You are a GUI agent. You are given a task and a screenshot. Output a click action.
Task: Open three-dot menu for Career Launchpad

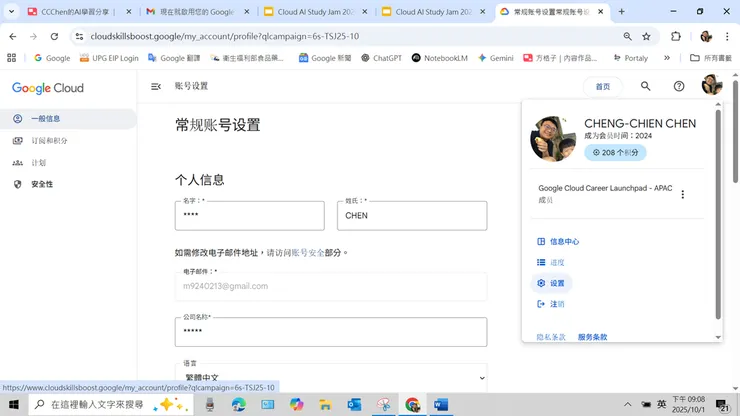point(682,195)
